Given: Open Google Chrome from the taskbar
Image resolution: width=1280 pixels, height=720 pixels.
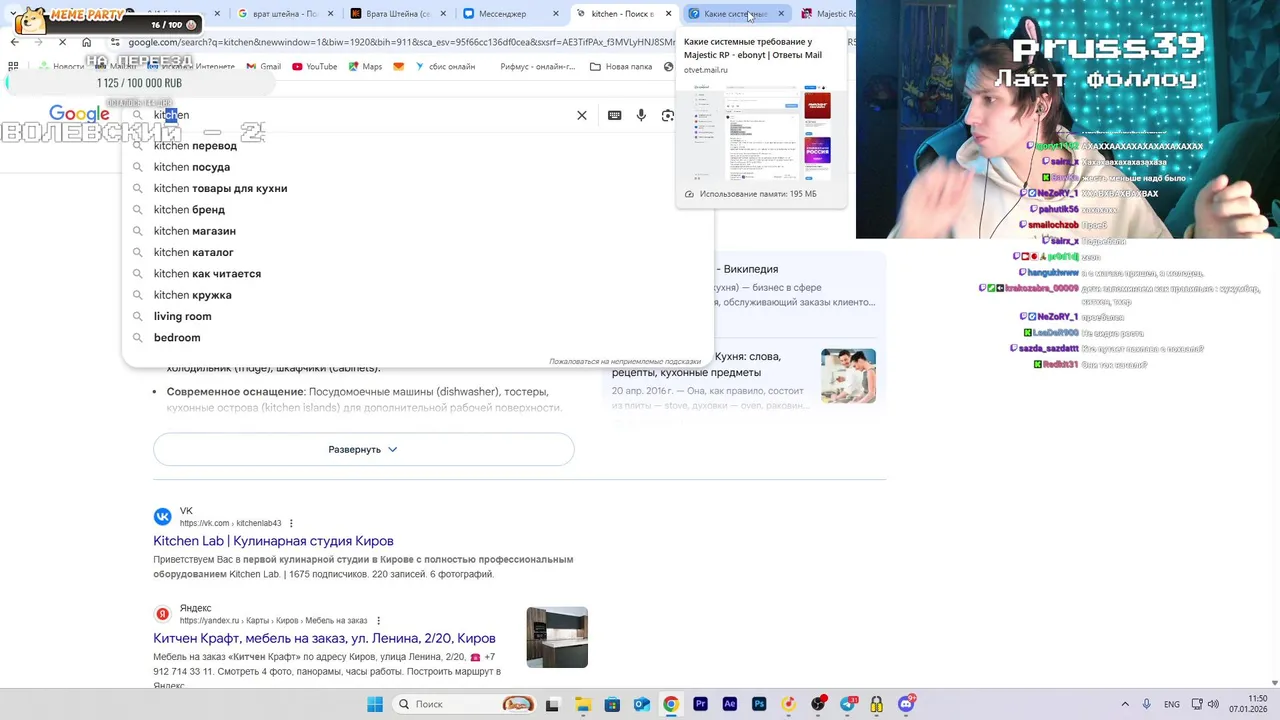Looking at the screenshot, I should click(671, 704).
